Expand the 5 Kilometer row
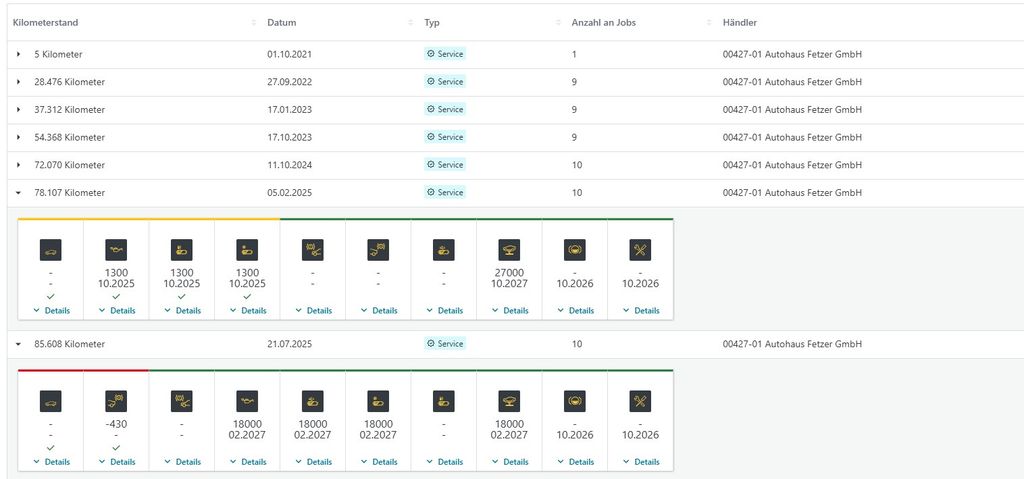The image size is (1024, 479). click(x=18, y=54)
